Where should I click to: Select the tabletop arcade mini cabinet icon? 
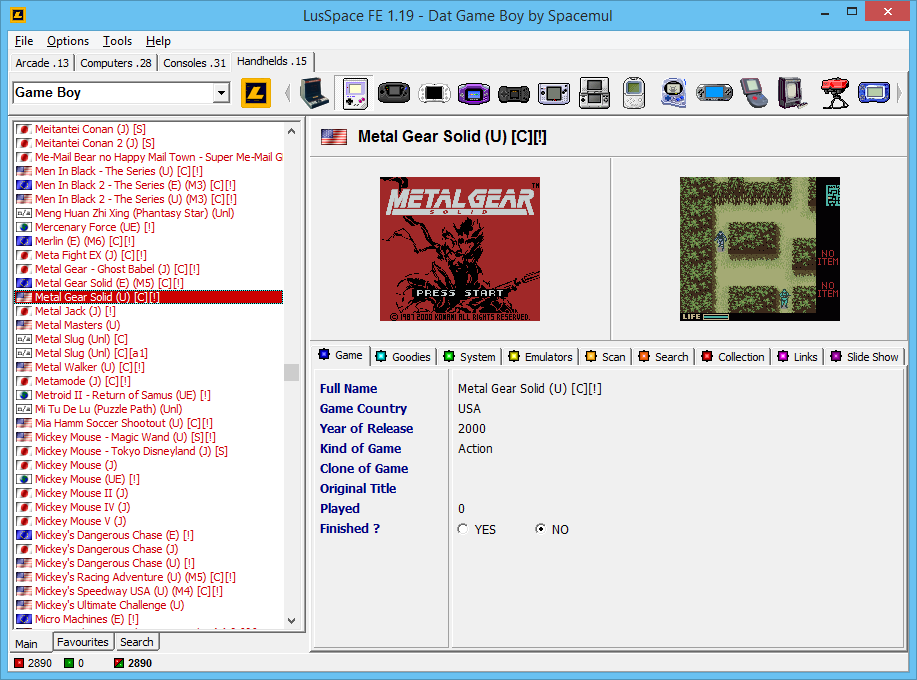[314, 93]
